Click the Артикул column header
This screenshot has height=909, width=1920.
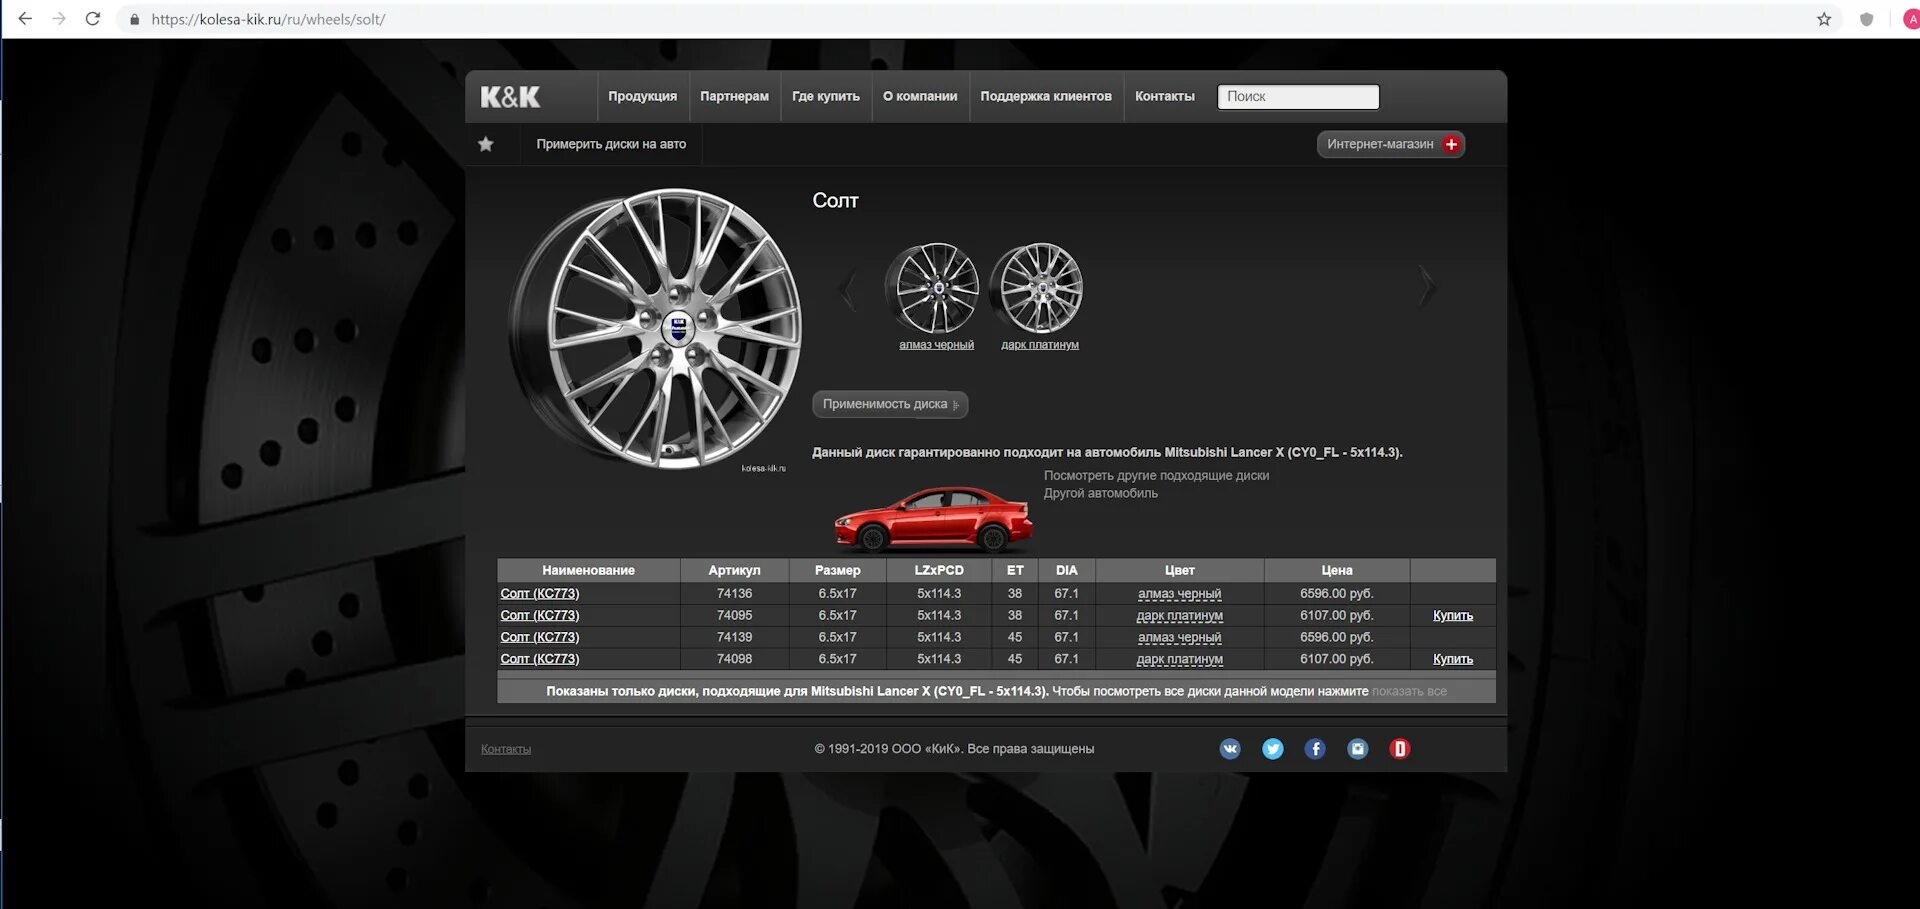734,570
